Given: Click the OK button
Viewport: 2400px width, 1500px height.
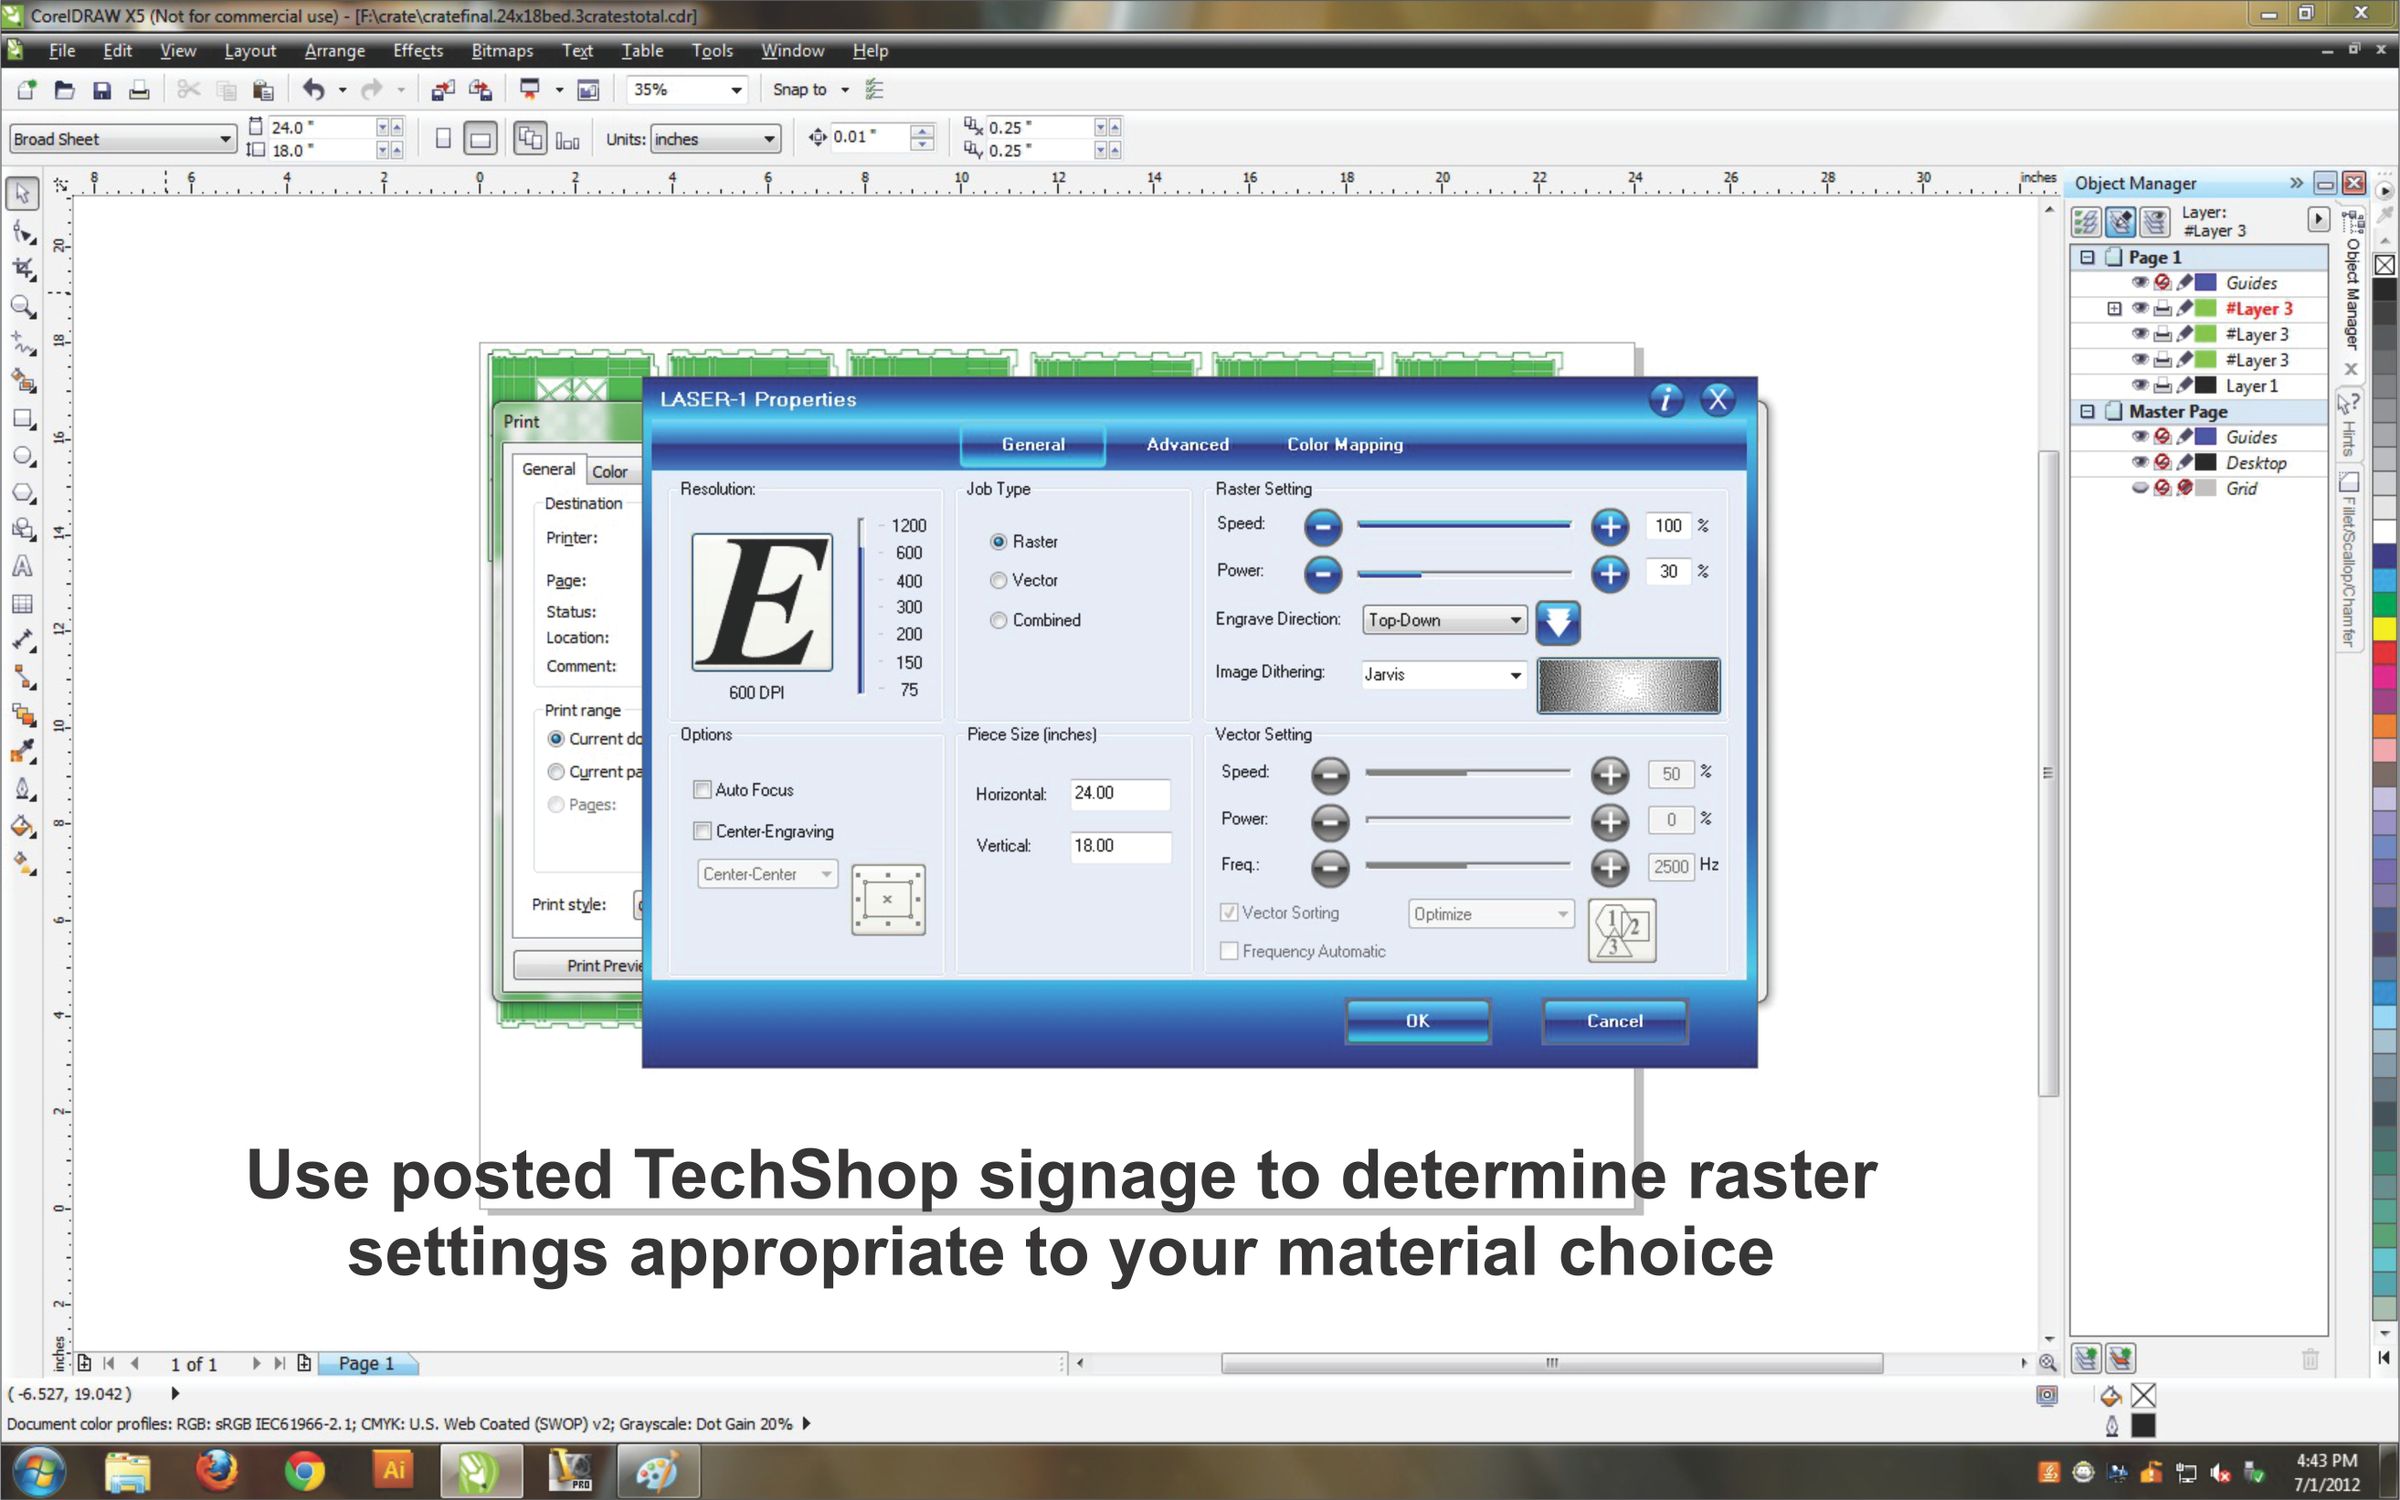Looking at the screenshot, I should point(1417,1021).
